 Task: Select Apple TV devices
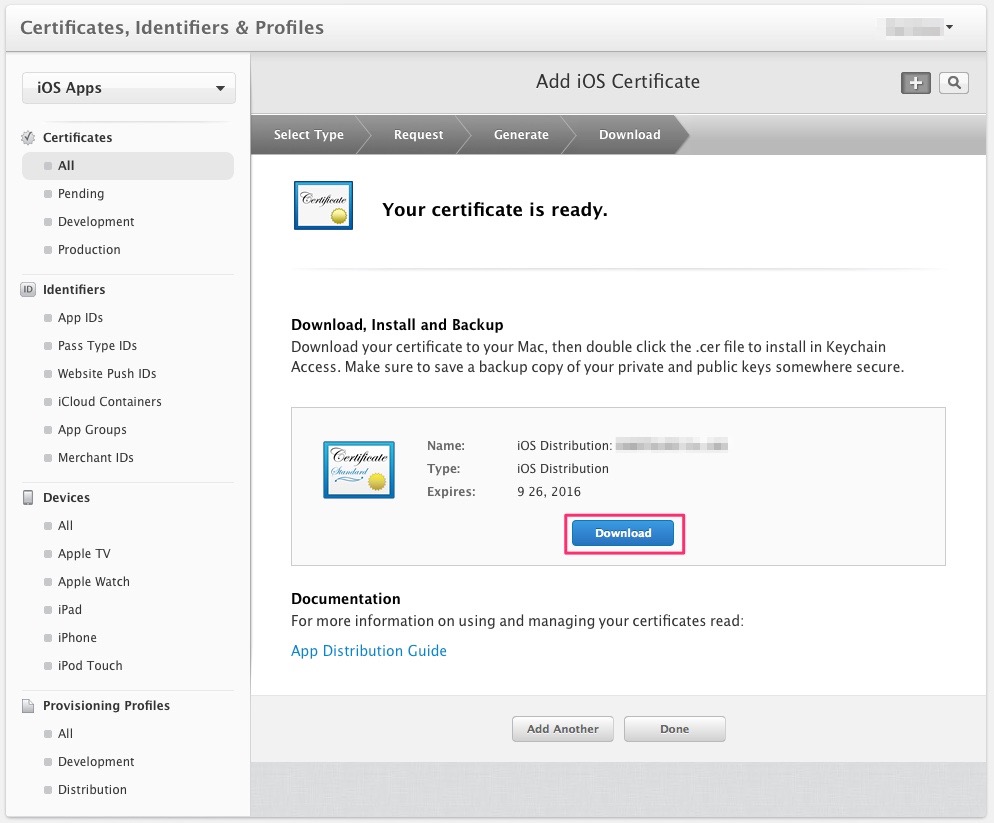tap(84, 554)
